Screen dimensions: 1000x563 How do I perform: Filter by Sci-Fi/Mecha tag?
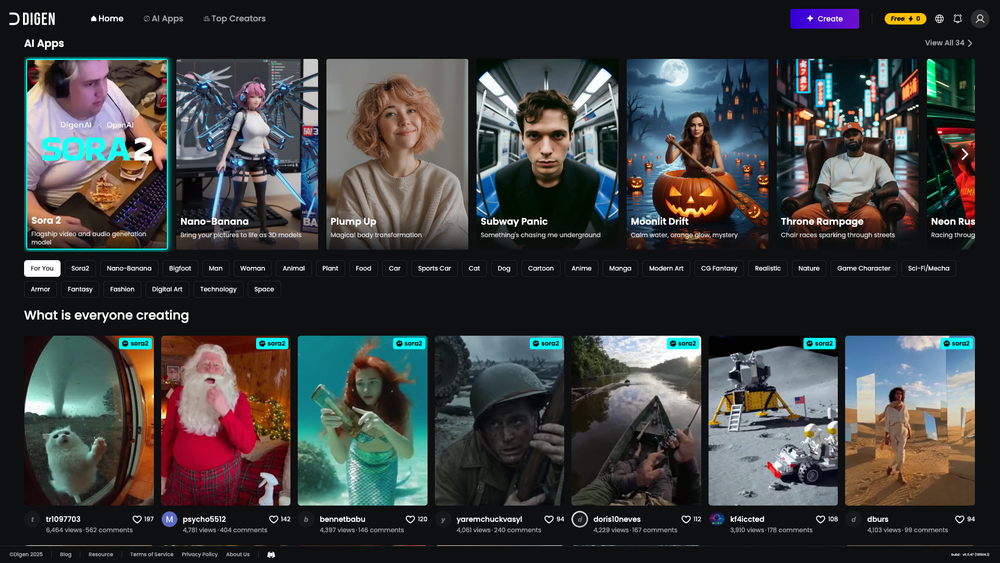point(929,268)
